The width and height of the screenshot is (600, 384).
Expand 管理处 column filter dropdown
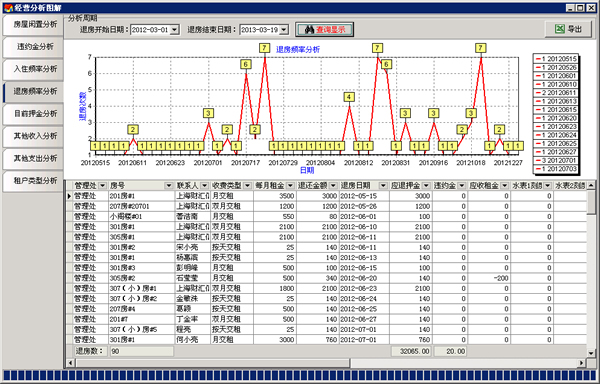(x=102, y=185)
